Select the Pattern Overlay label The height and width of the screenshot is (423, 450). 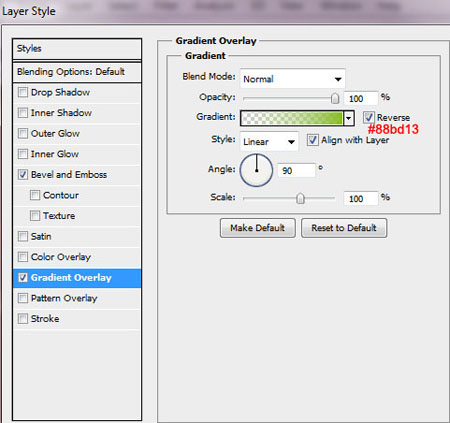click(64, 298)
